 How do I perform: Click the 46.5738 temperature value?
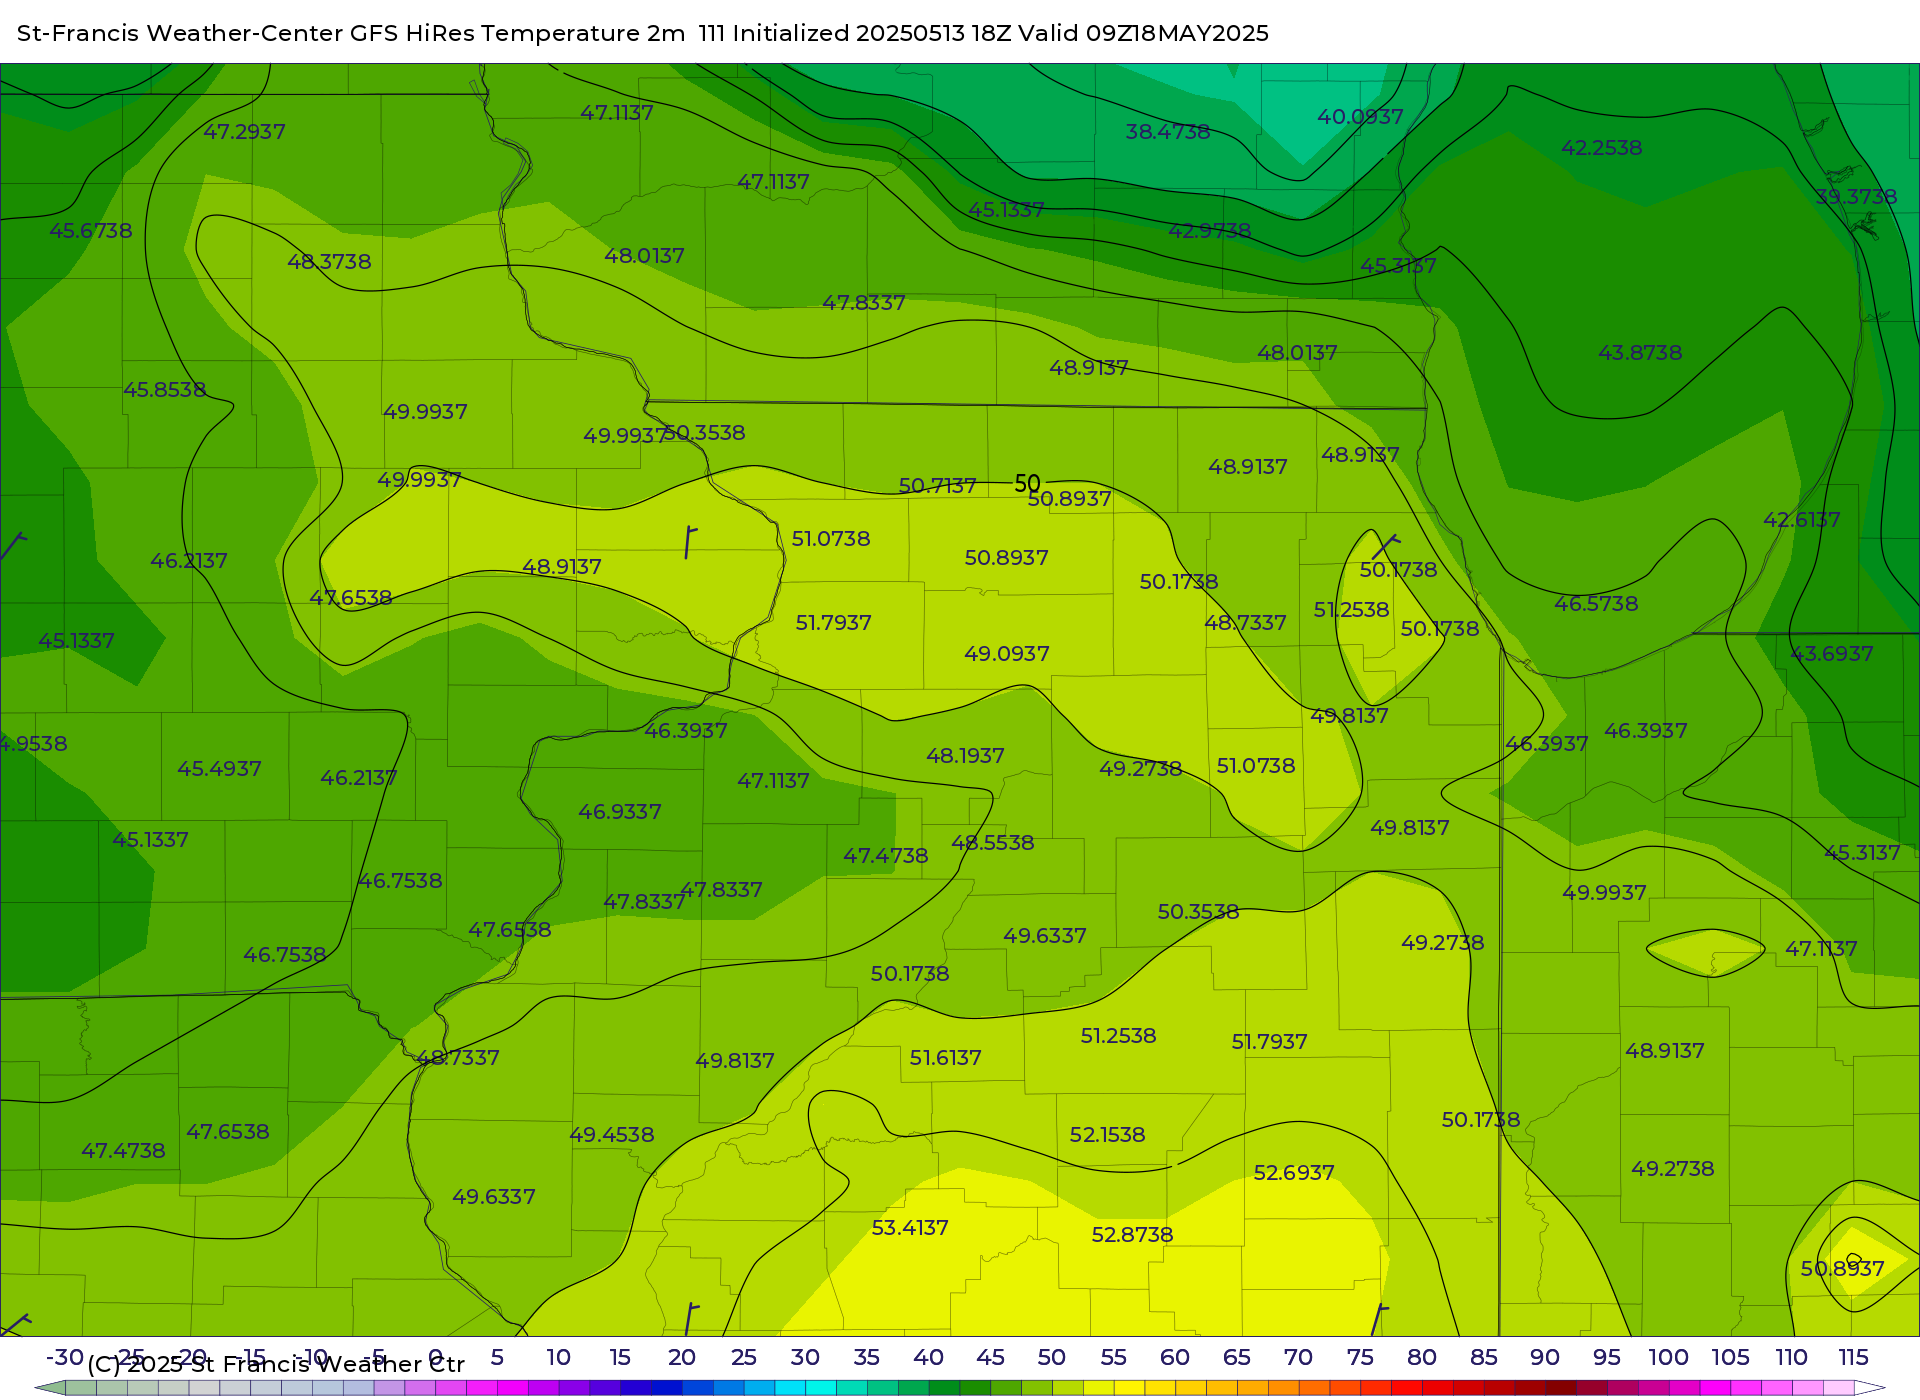[1596, 604]
